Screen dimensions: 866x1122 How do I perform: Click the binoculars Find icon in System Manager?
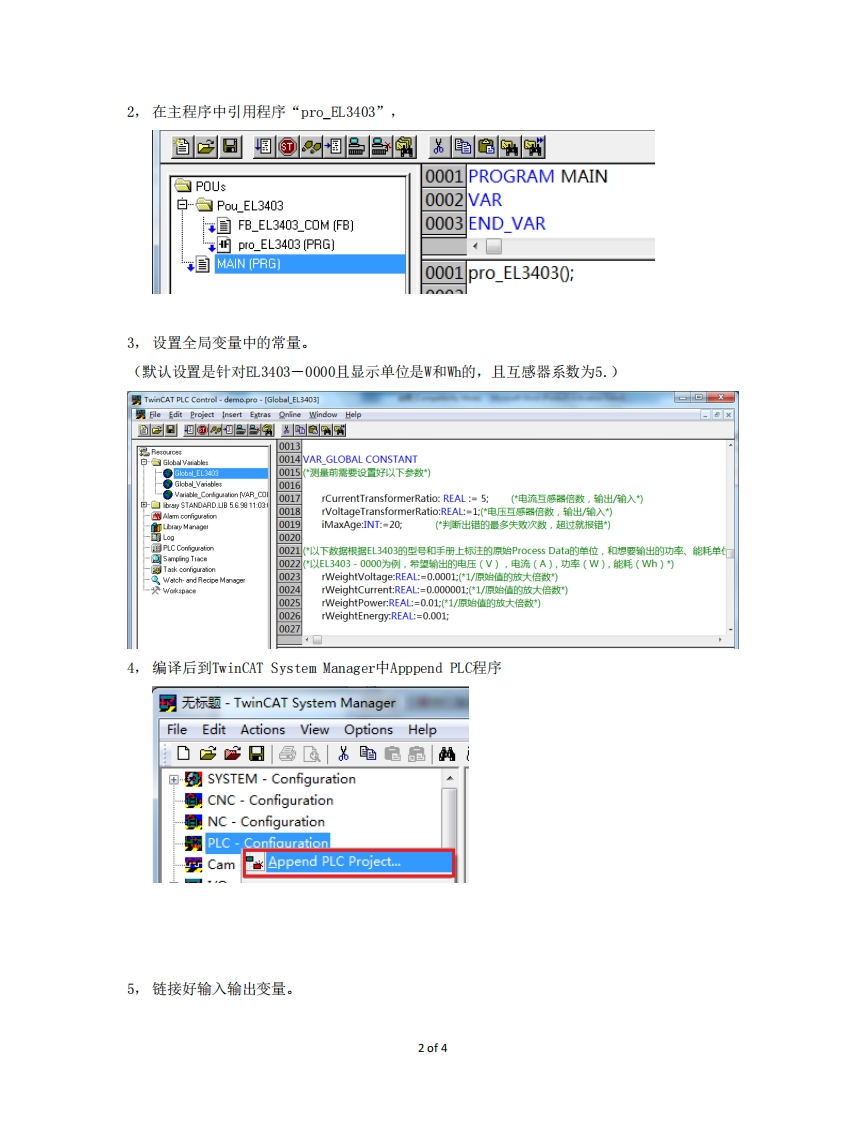(447, 754)
